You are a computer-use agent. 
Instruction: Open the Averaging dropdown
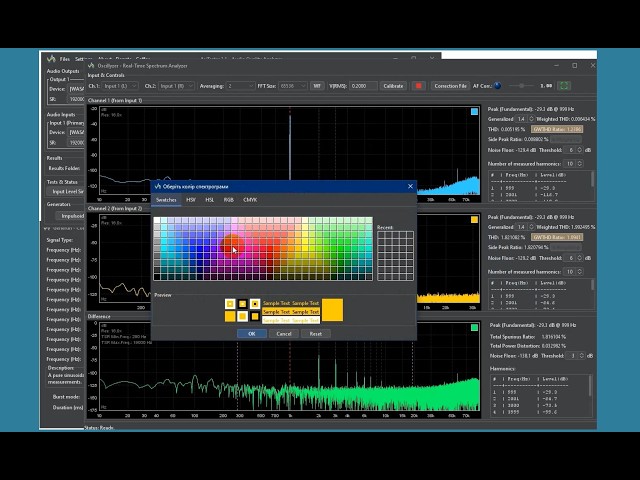coord(240,86)
